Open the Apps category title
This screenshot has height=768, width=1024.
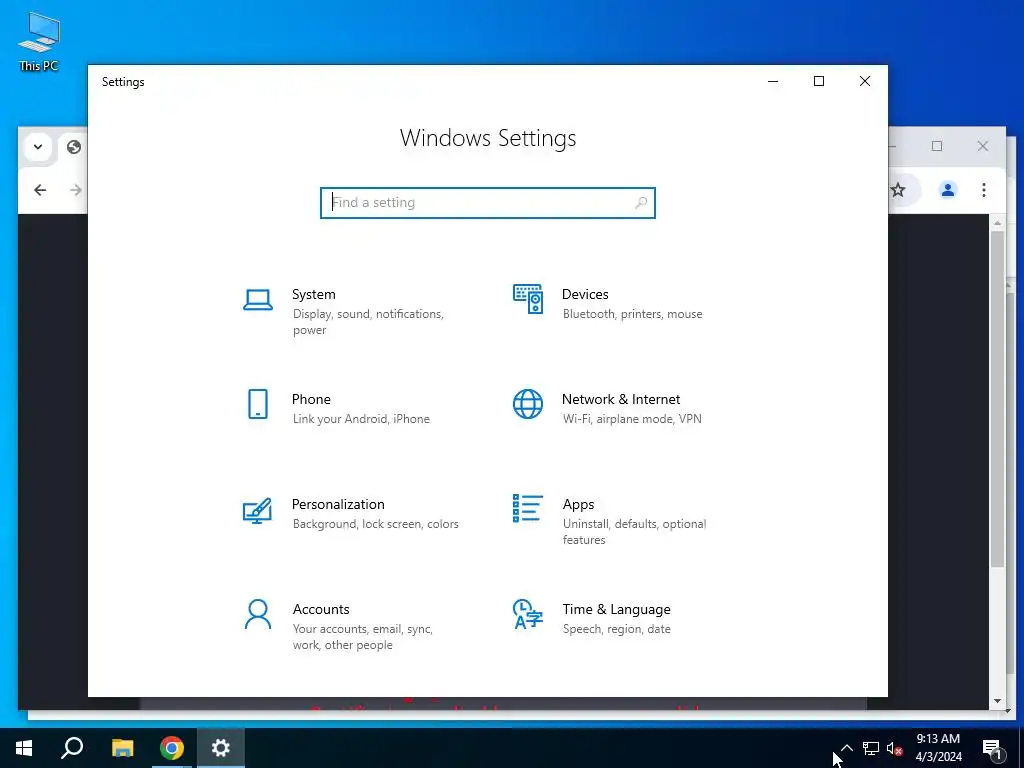pyautogui.click(x=579, y=504)
